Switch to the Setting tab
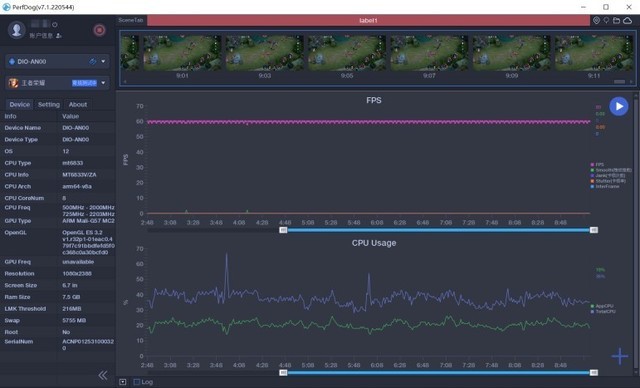Viewport: 640px width, 388px height. click(49, 104)
